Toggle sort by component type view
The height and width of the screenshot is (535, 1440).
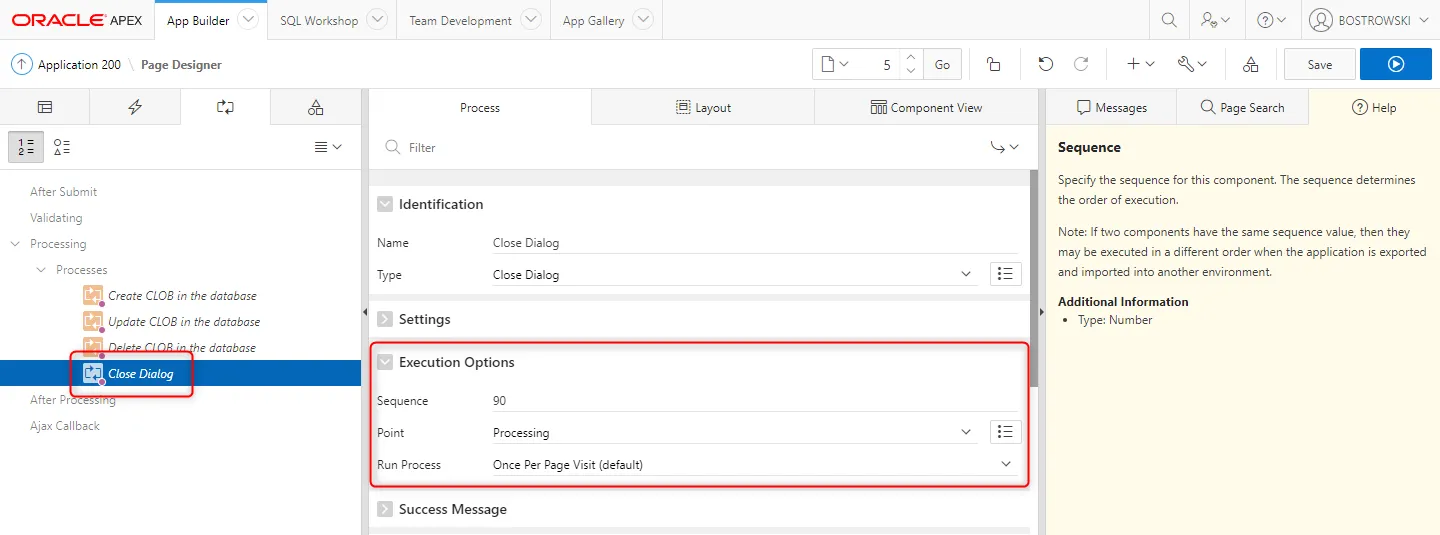62,147
